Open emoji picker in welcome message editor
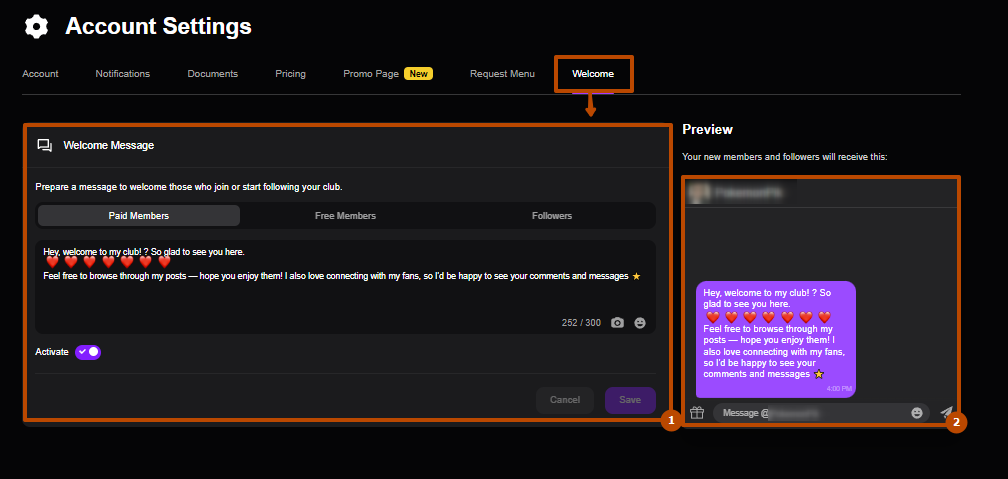This screenshot has width=1008, height=479. [x=640, y=323]
